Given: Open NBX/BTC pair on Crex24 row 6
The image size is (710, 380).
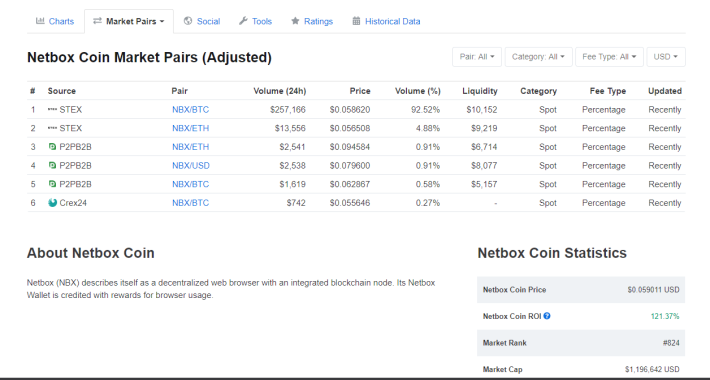Looking at the screenshot, I should pos(191,202).
